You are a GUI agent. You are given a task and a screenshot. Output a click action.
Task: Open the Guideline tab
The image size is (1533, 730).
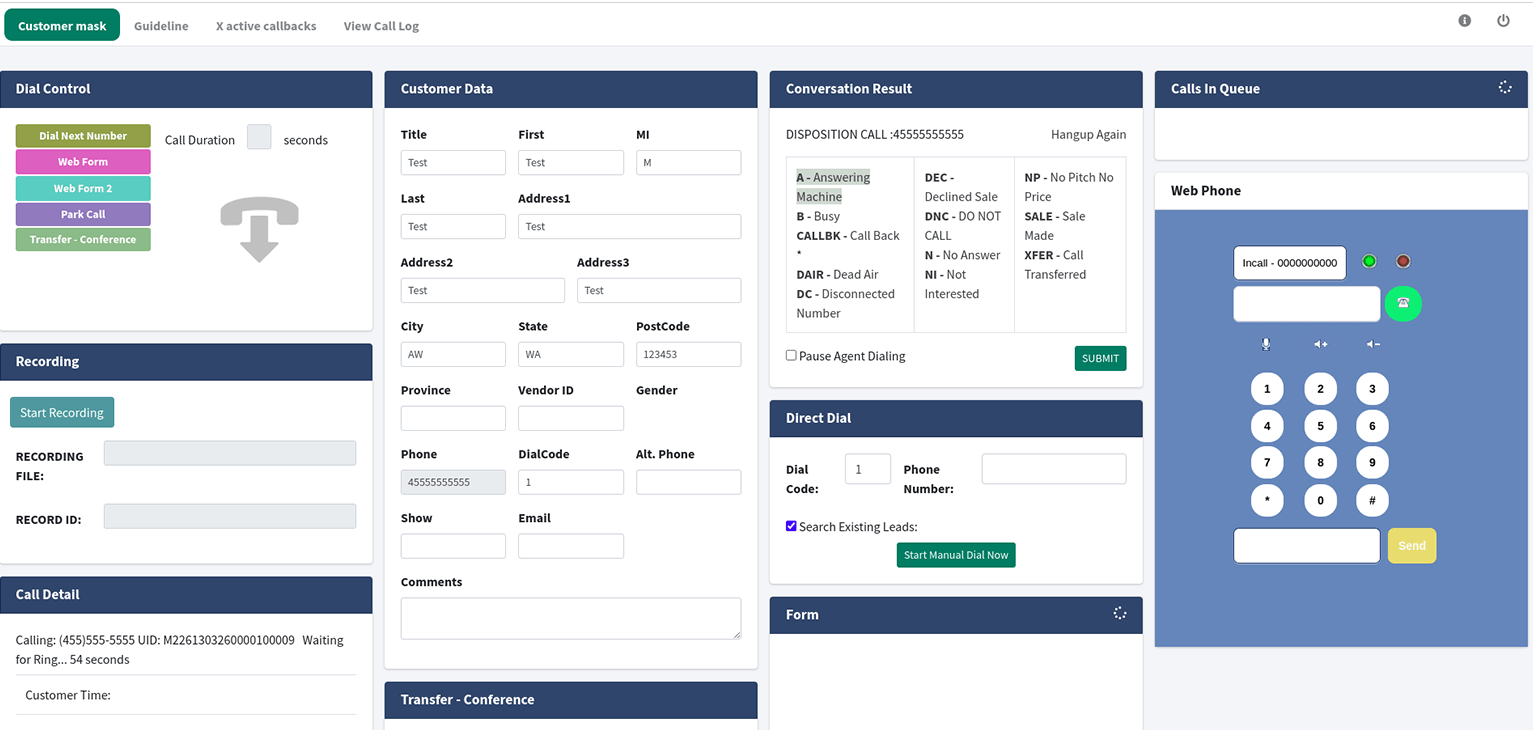[161, 26]
